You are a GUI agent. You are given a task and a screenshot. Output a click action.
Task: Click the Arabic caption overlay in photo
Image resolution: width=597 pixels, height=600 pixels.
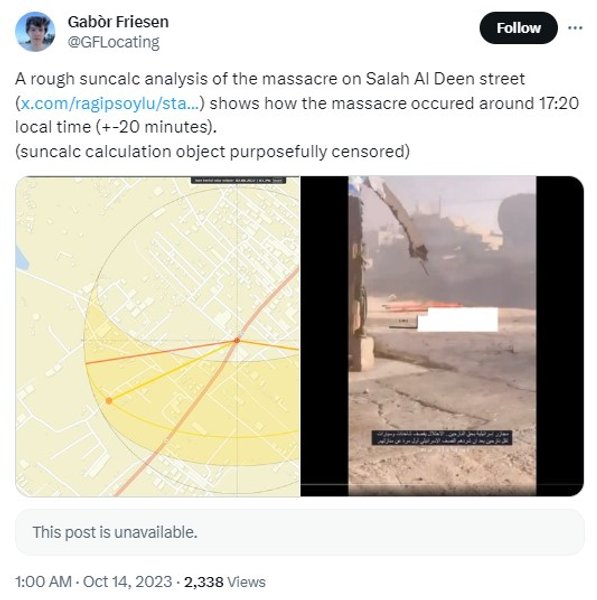442,437
